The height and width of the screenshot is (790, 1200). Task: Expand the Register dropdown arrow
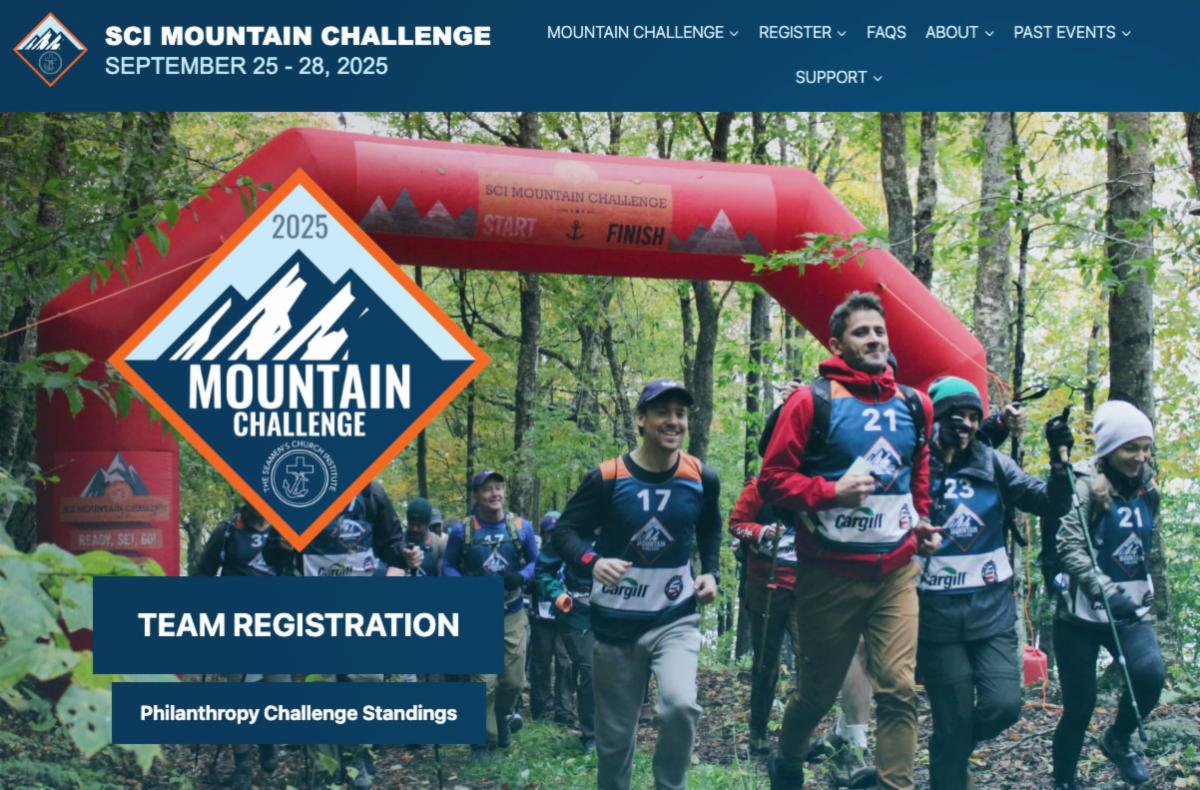842,33
